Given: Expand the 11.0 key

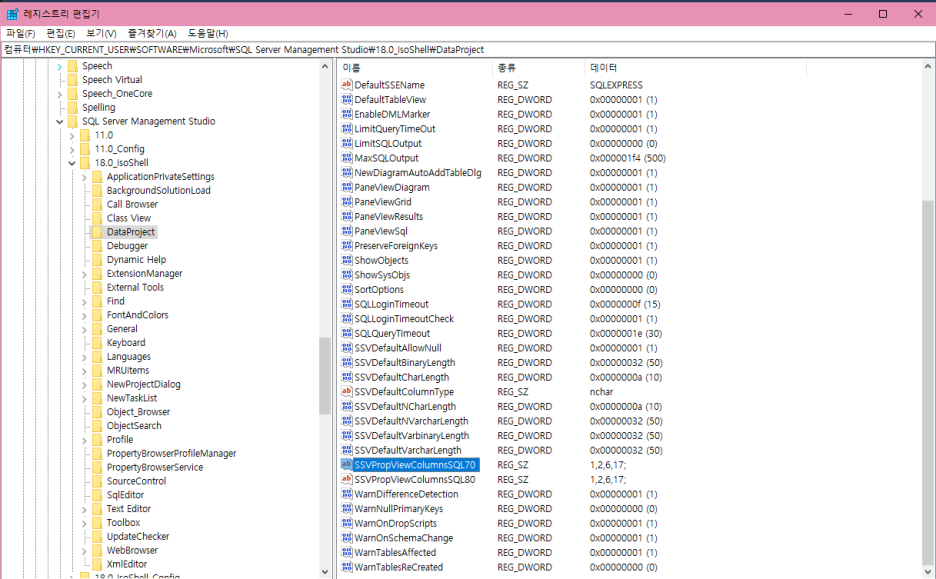Looking at the screenshot, I should pyautogui.click(x=72, y=135).
